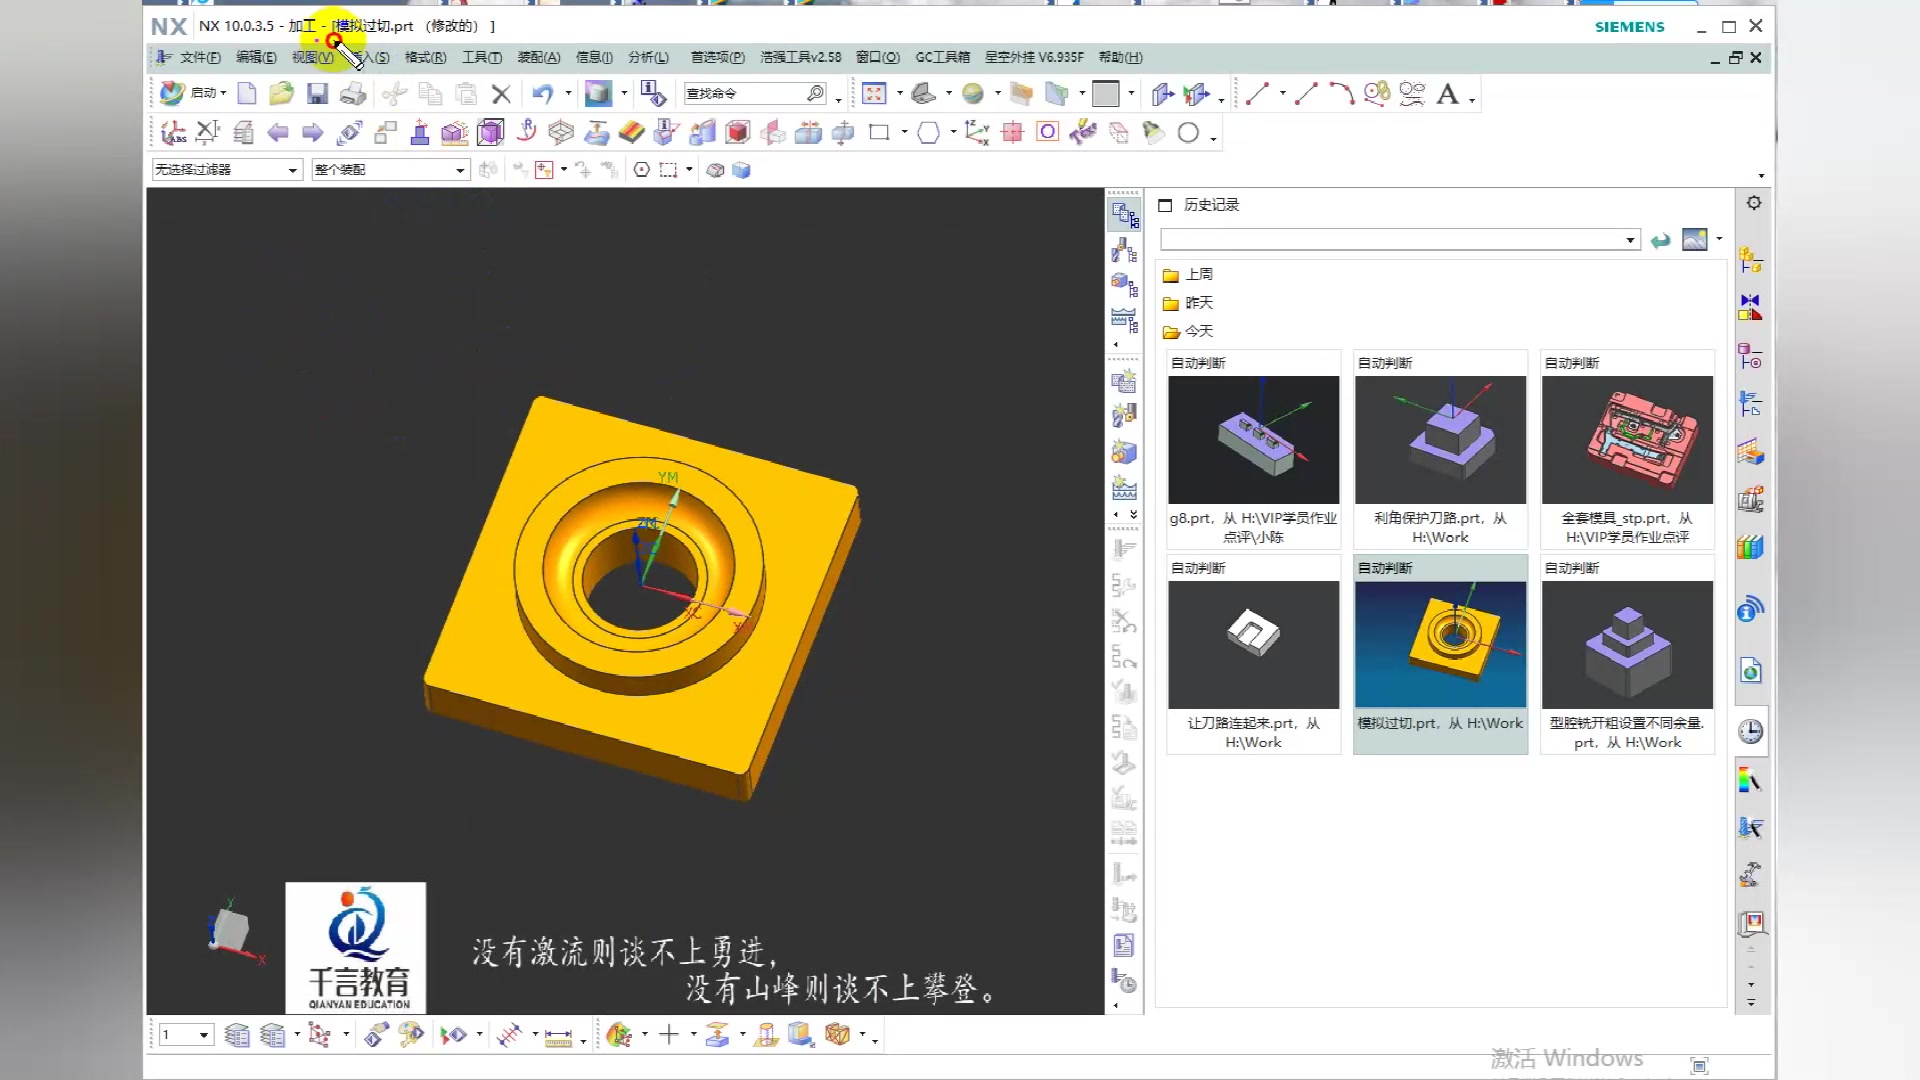Toggle the 历史记录 panel header checkbox
Image resolution: width=1920 pixels, height=1080 pixels.
(x=1165, y=205)
